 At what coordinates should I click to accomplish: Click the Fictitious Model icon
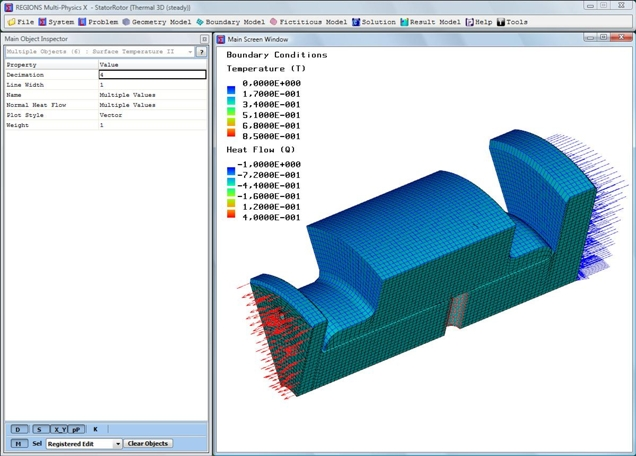pyautogui.click(x=273, y=21)
